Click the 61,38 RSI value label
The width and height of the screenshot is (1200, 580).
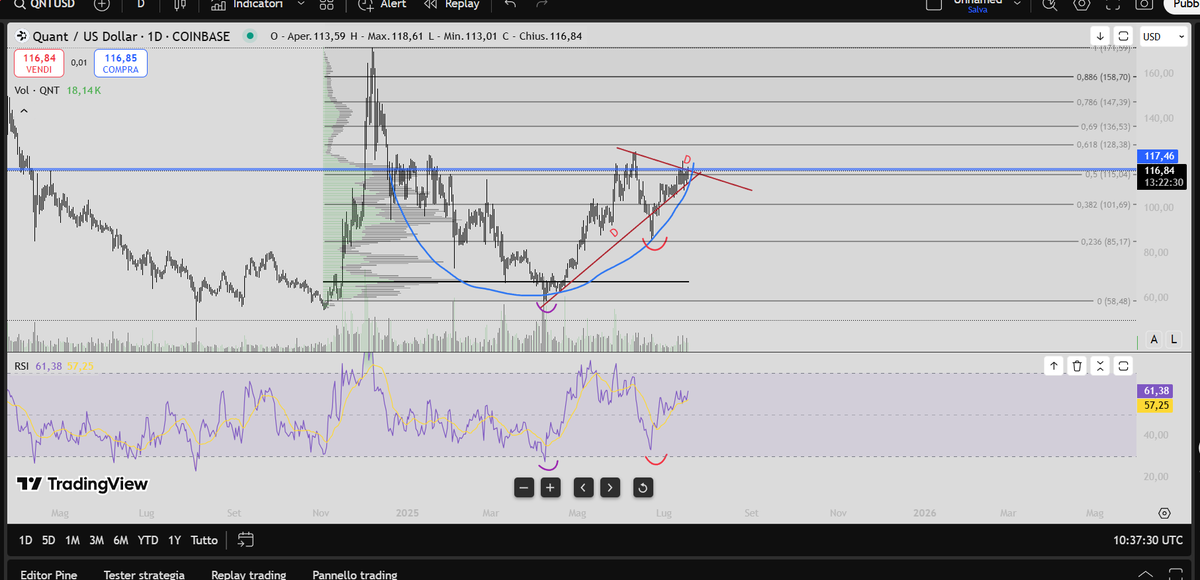pyautogui.click(x=1157, y=390)
